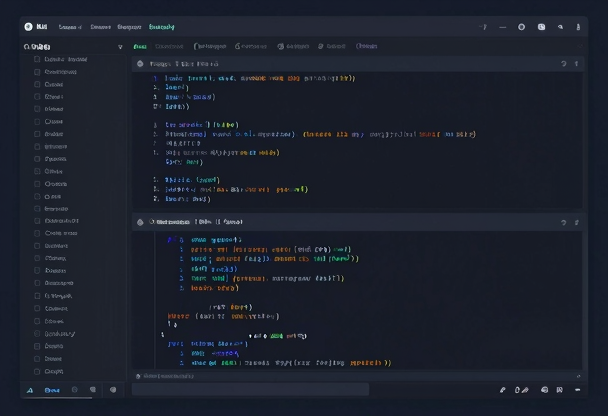Expand the dropdown chevron in the sidebar header

coord(121,46)
